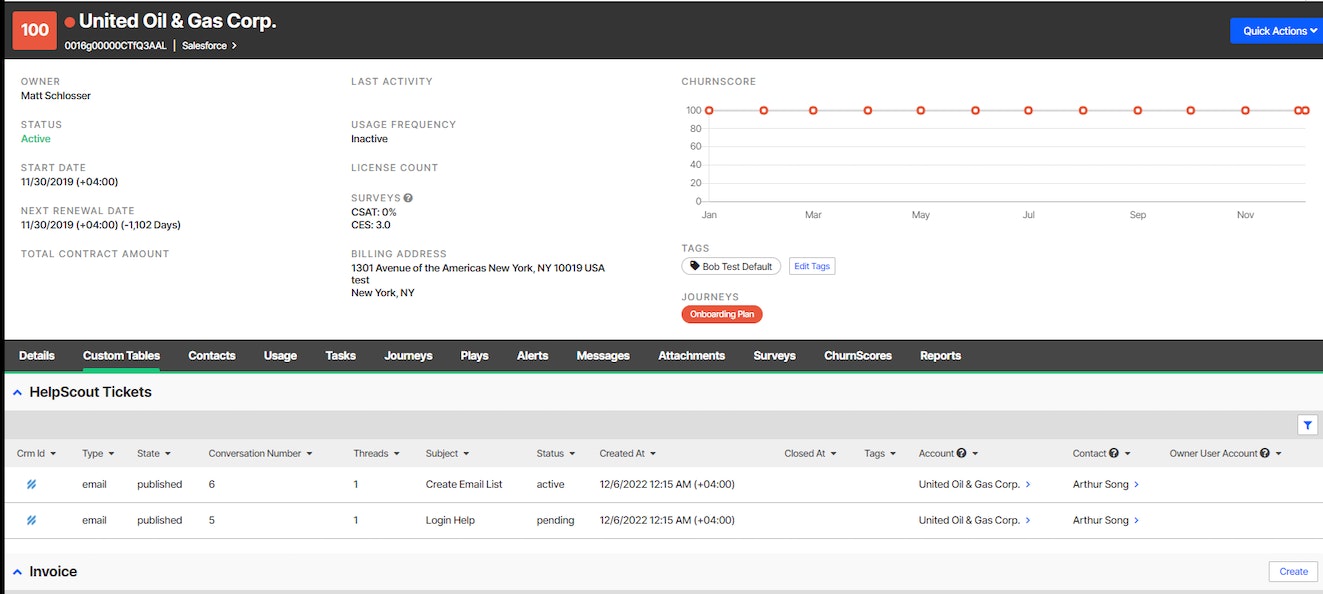Open the HelpScout icon for Create Email List
Screen dimensions: 1323x594
click(31, 484)
